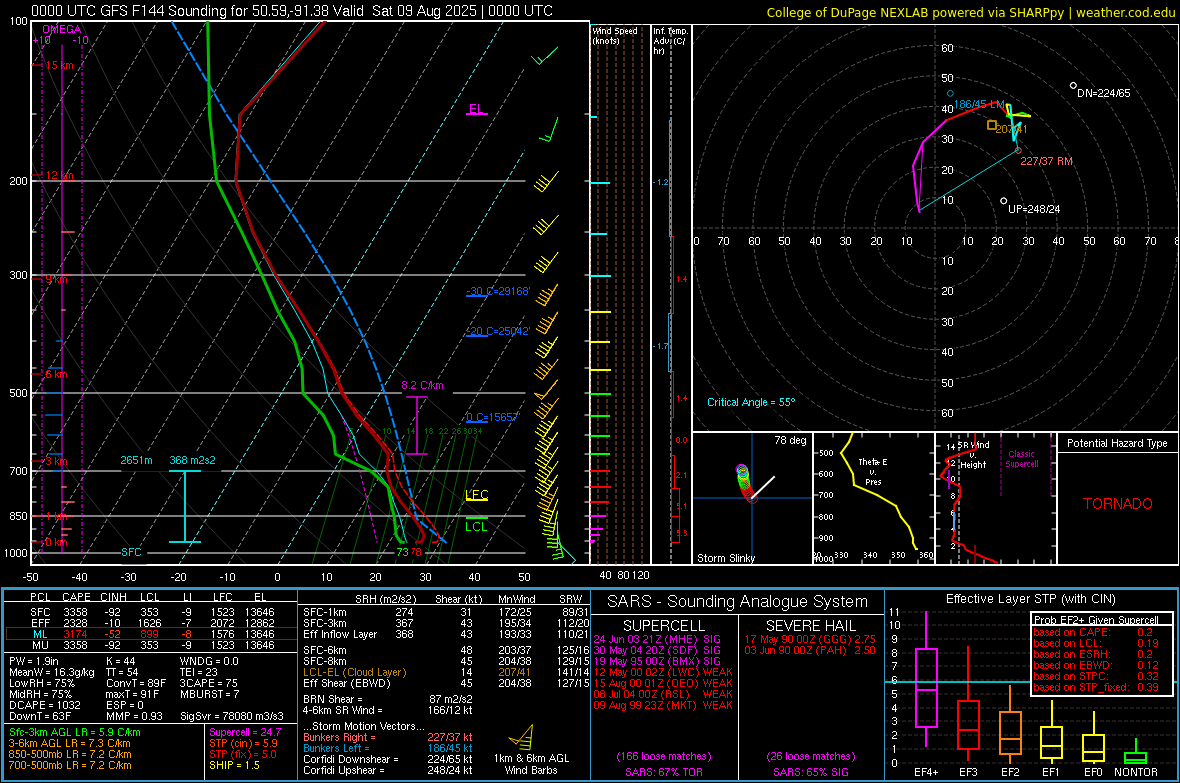Select the magenta EL marker on the skew-T

pos(476,110)
